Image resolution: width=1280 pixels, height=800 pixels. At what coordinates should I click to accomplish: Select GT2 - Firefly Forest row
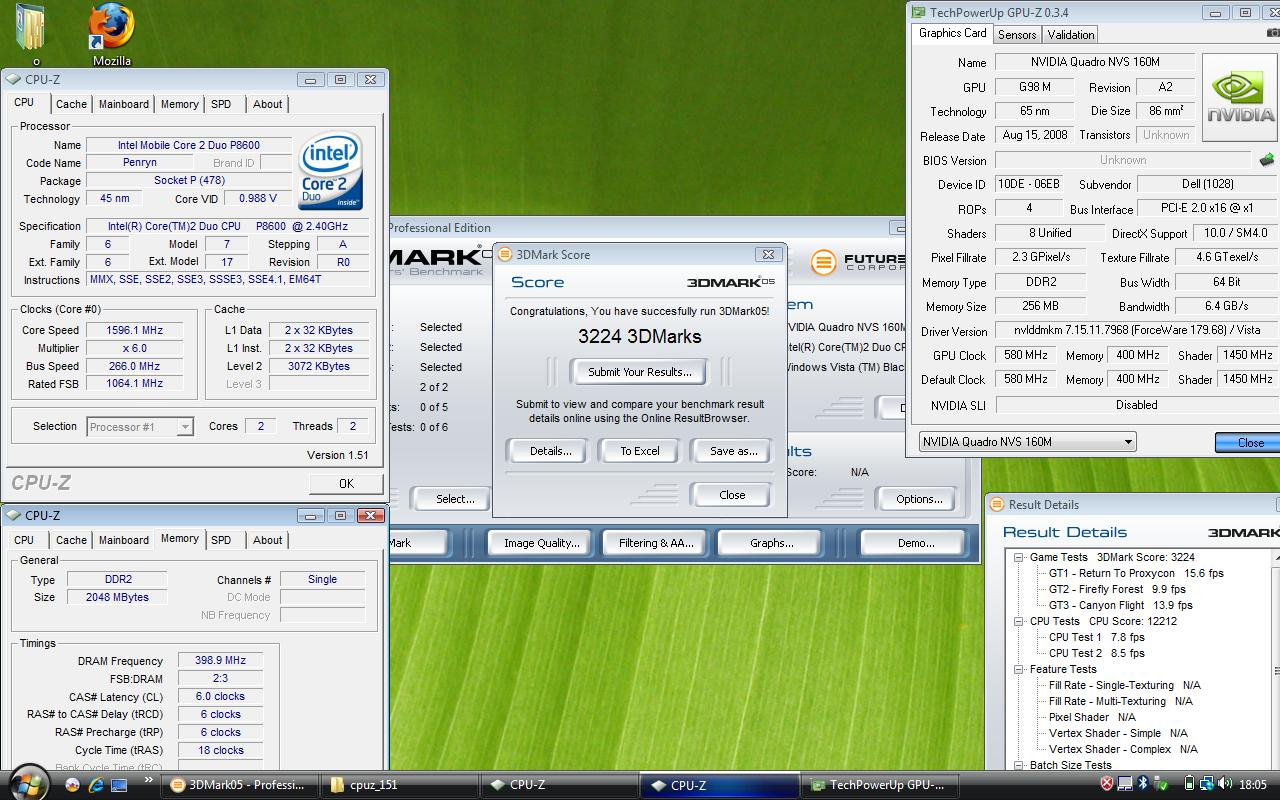coord(1117,589)
